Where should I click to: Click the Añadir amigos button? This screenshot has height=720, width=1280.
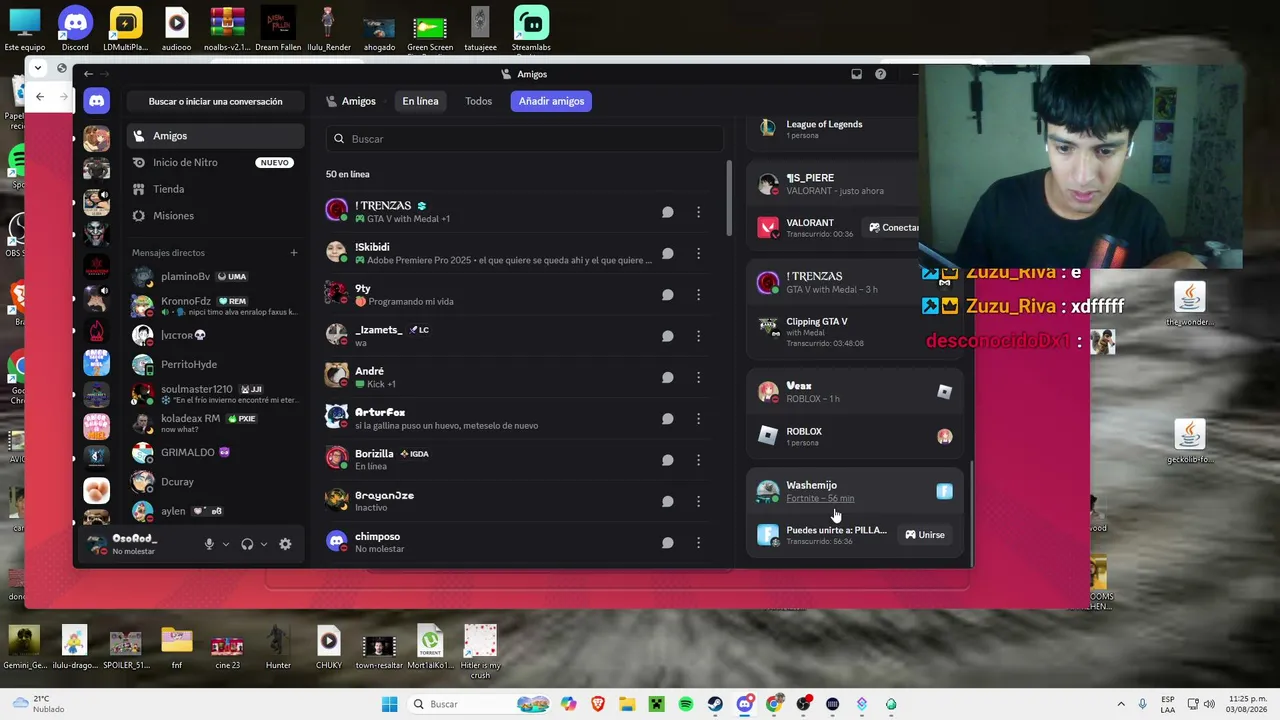click(x=551, y=101)
